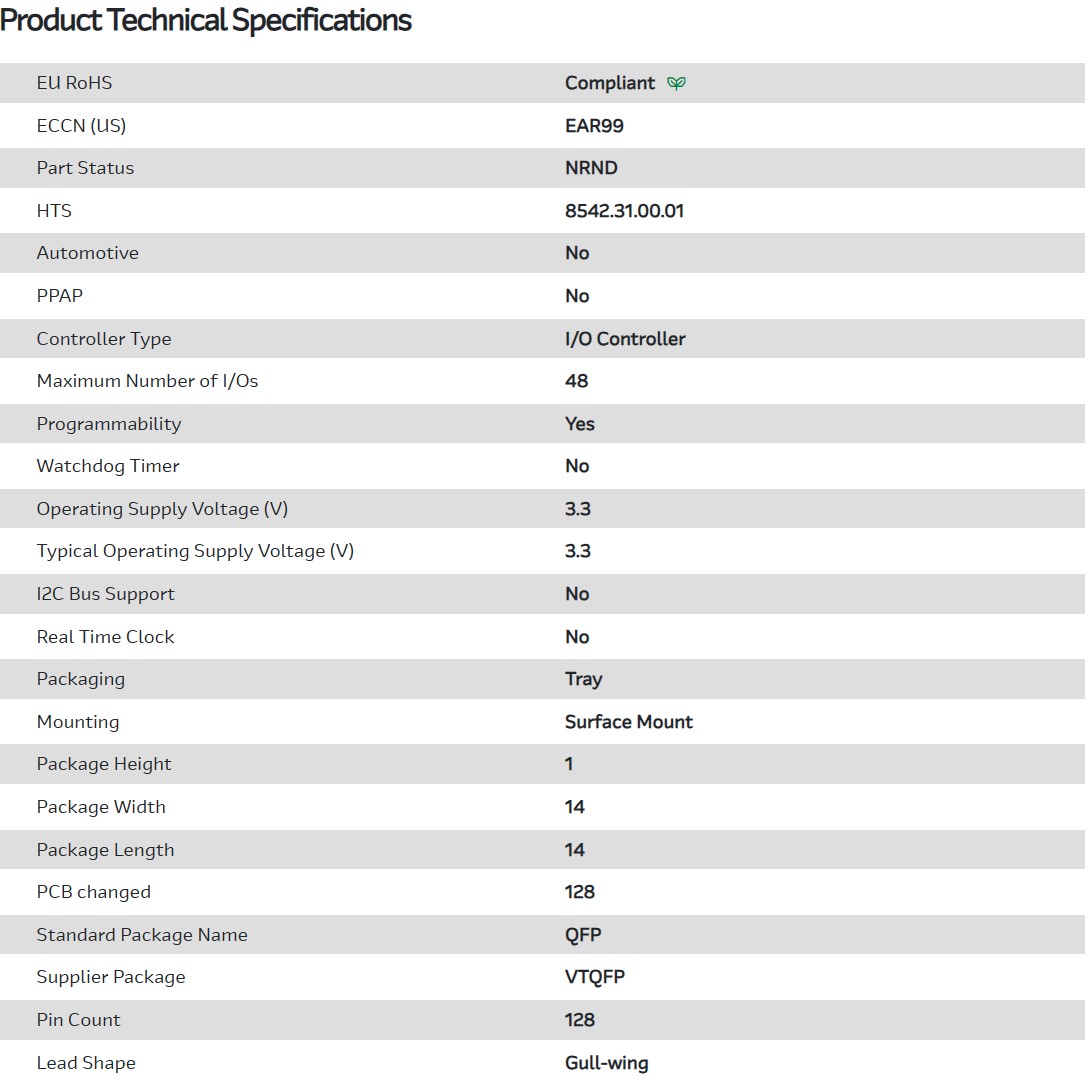Screen dimensions: 1085x1079
Task: Select the I/O Controller value
Action: 625,339
